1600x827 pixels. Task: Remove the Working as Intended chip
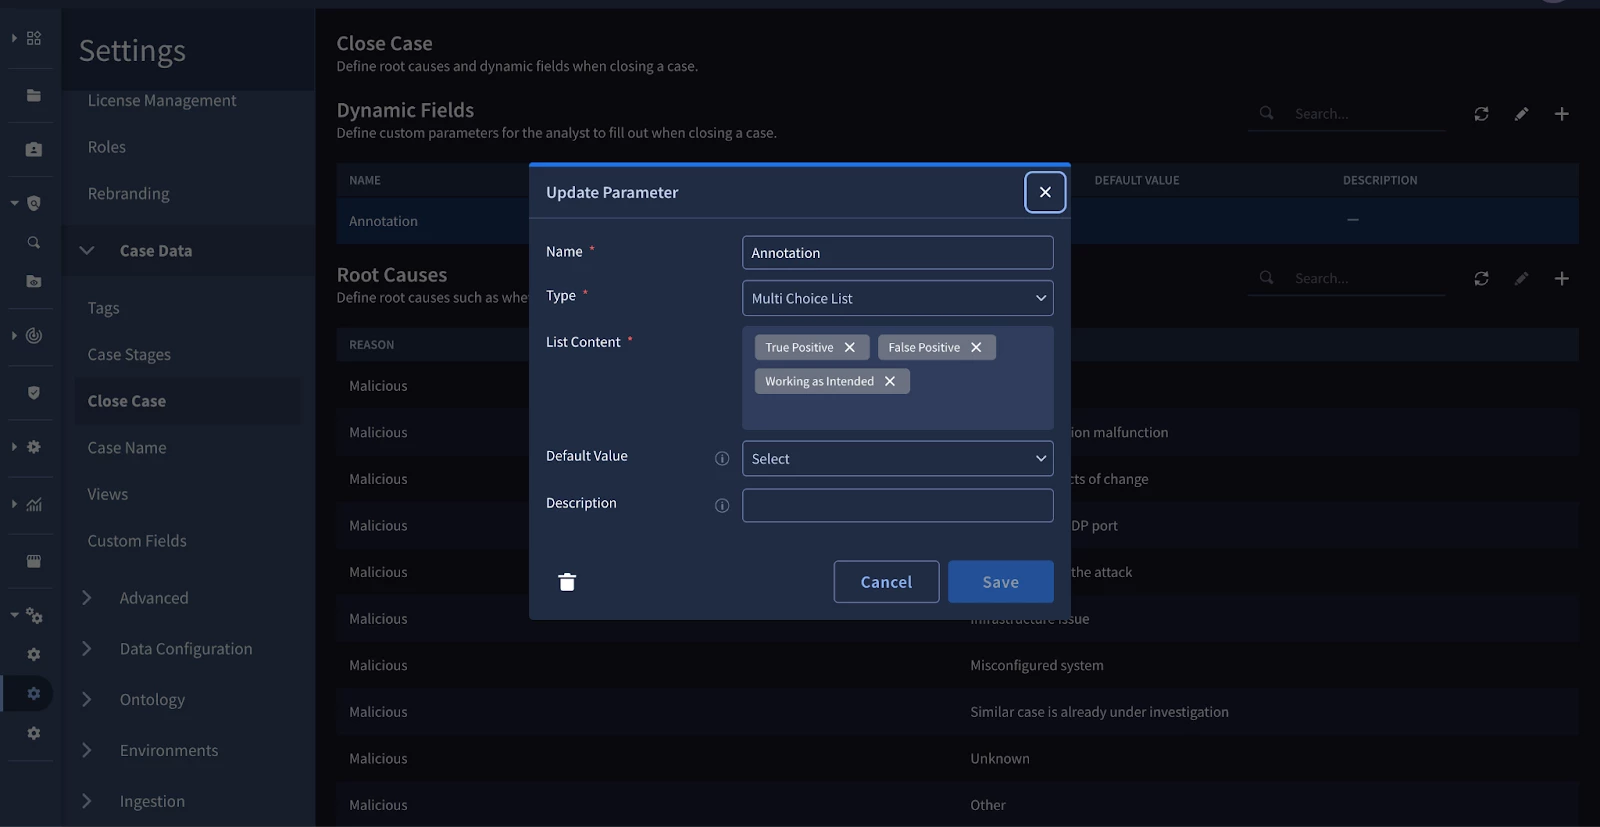coord(890,381)
